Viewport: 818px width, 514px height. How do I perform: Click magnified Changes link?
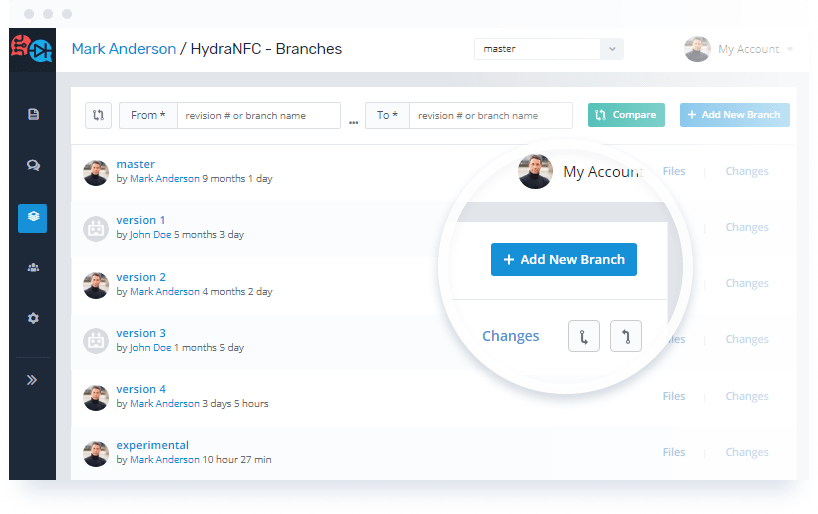pos(510,336)
